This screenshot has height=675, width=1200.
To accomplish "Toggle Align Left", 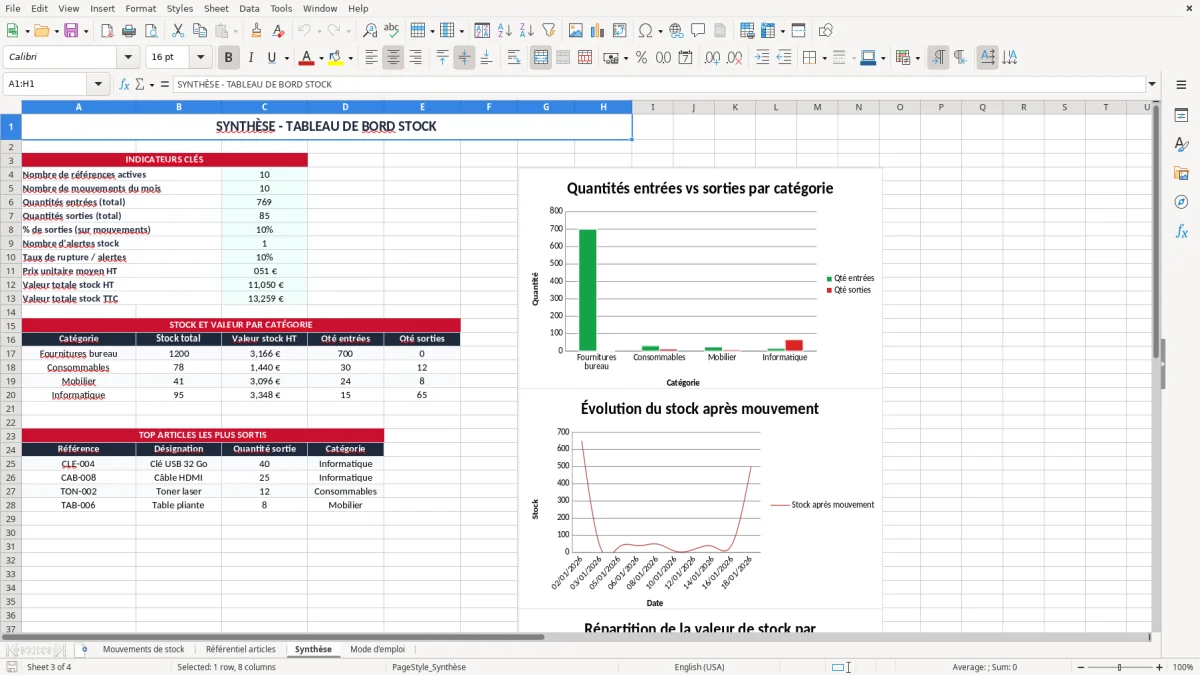I will [371, 58].
